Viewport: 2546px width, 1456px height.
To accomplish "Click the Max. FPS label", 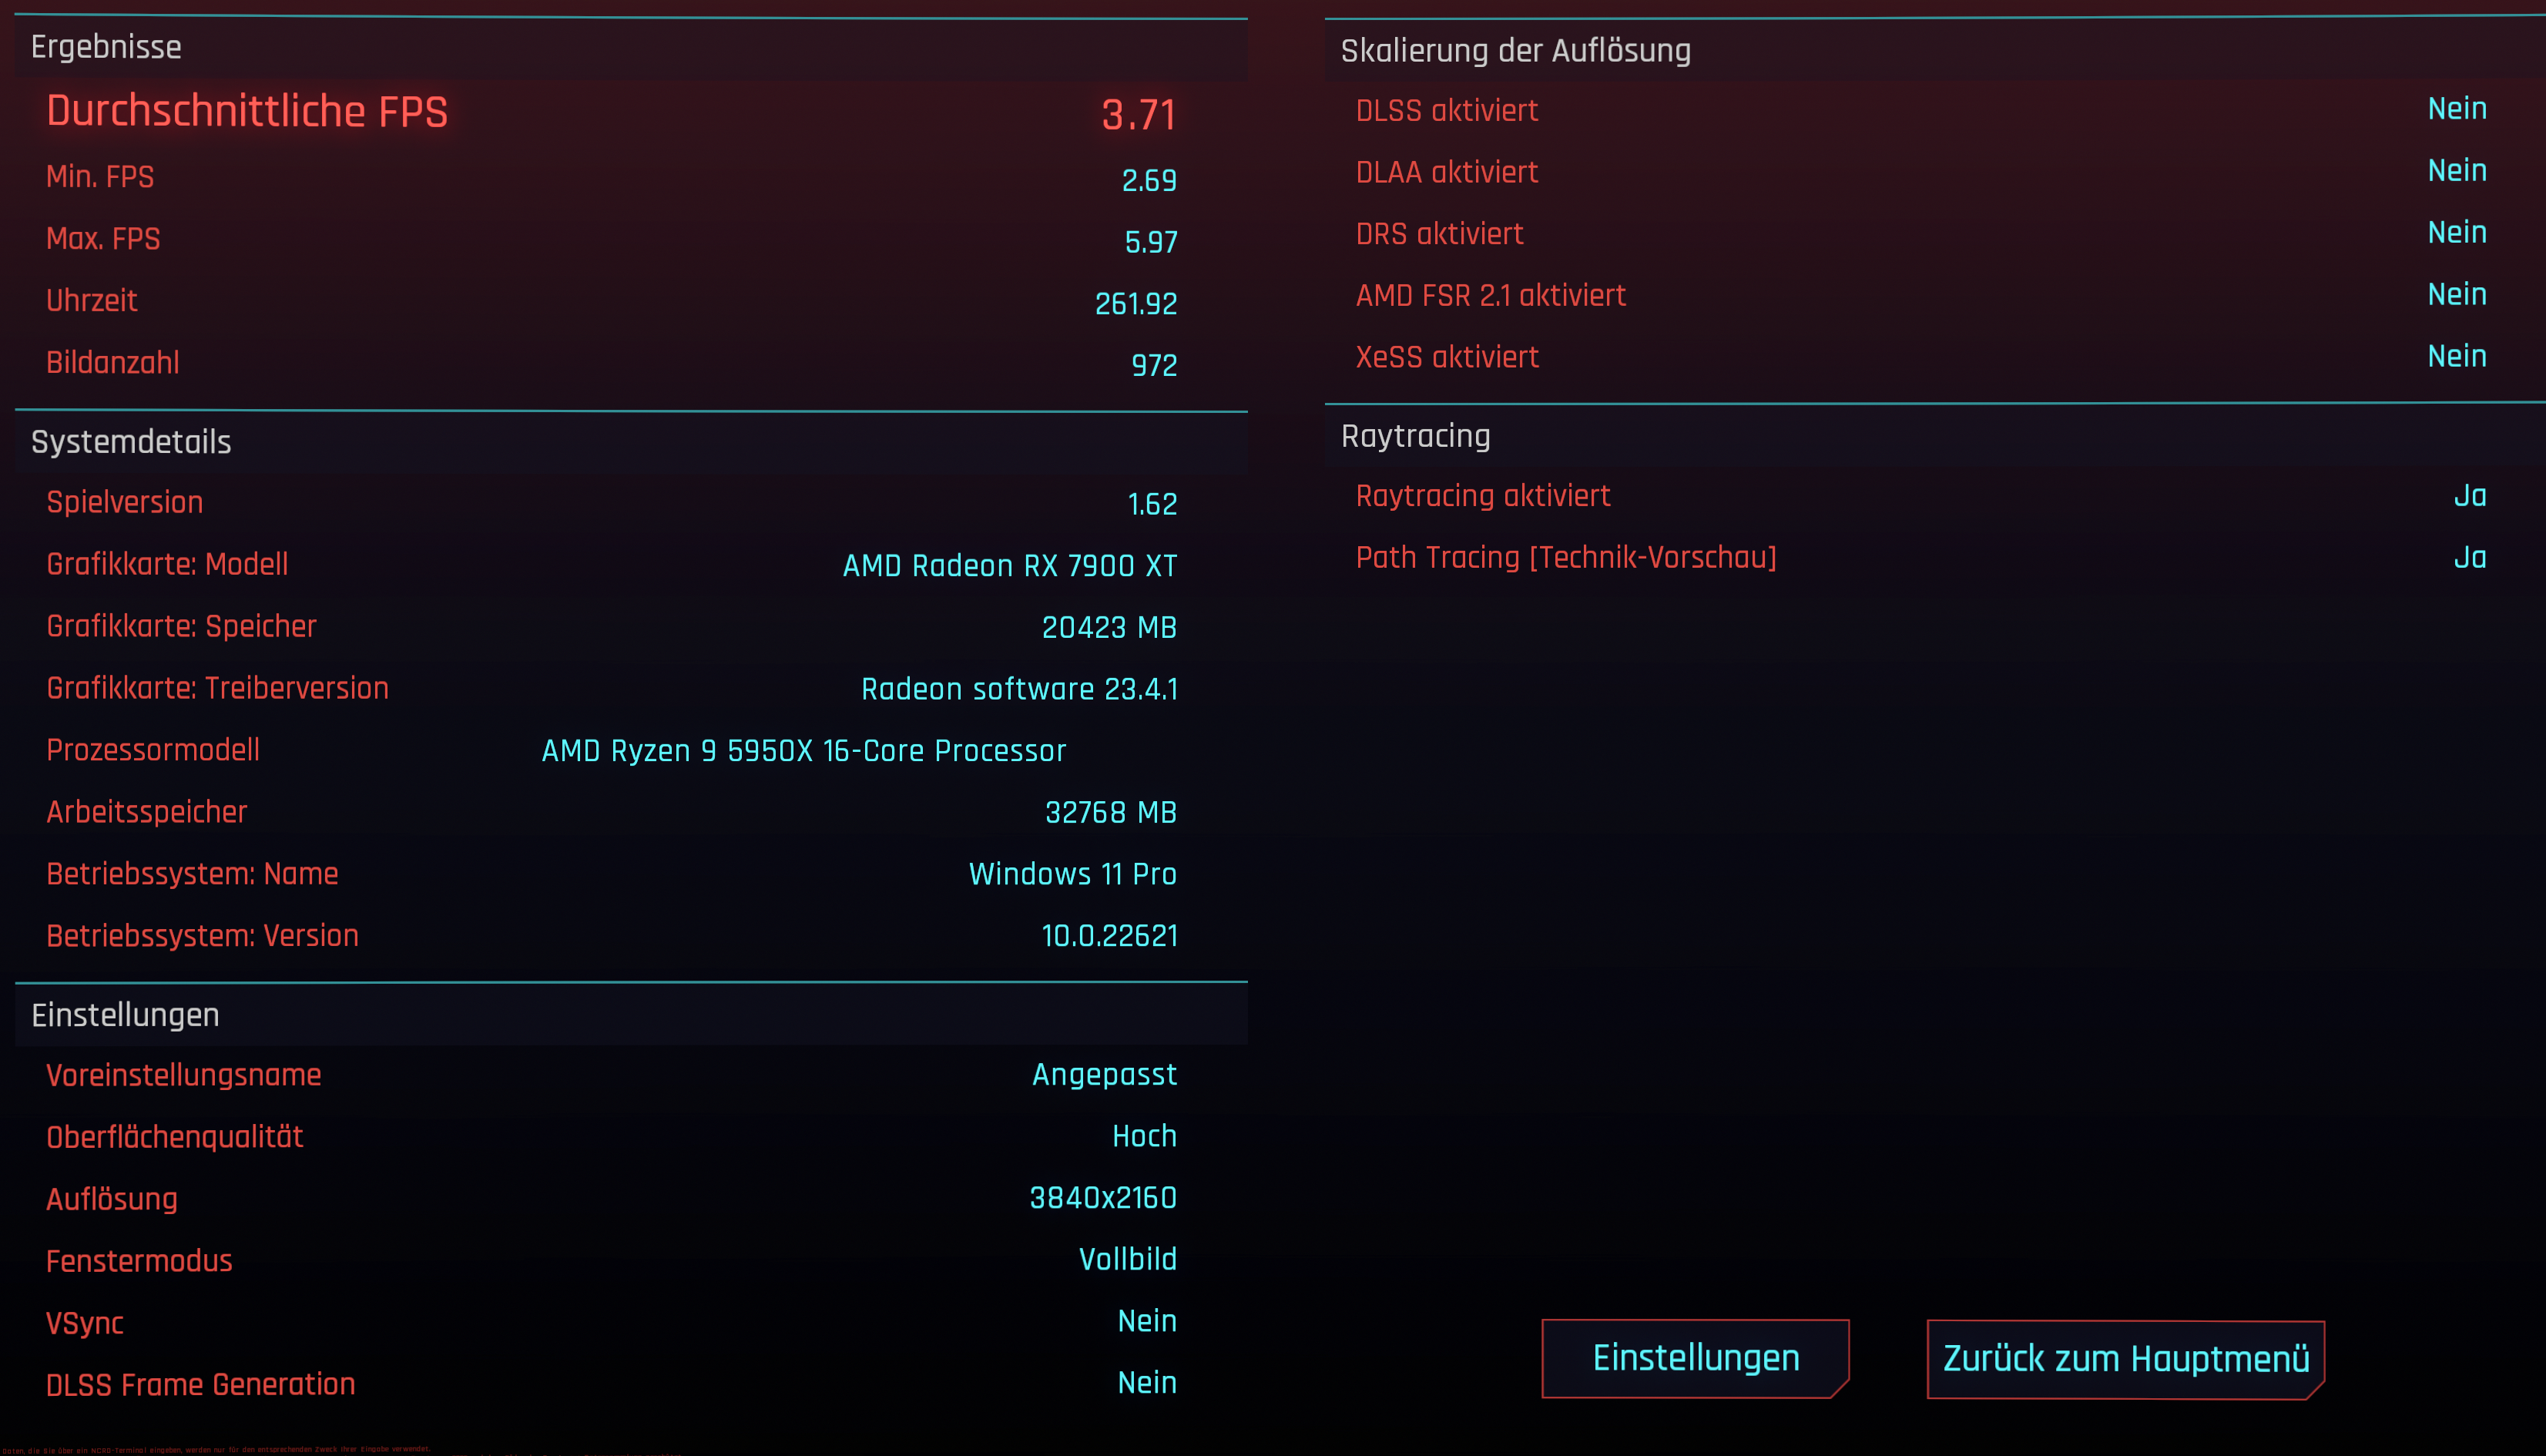I will (x=103, y=239).
